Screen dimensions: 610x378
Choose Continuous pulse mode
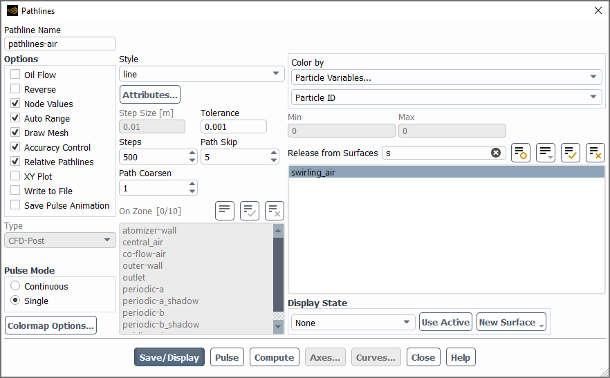click(15, 286)
